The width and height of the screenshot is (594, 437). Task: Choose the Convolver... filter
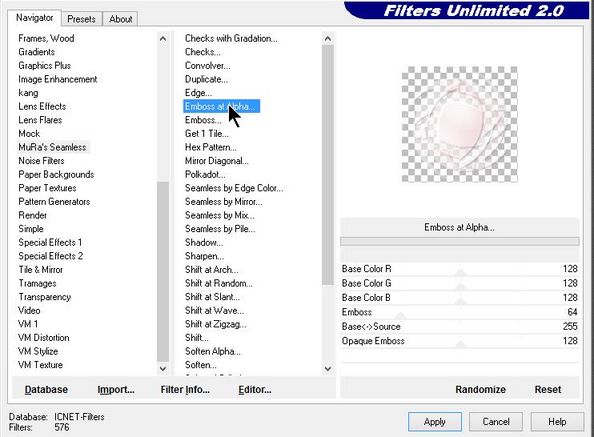208,66
